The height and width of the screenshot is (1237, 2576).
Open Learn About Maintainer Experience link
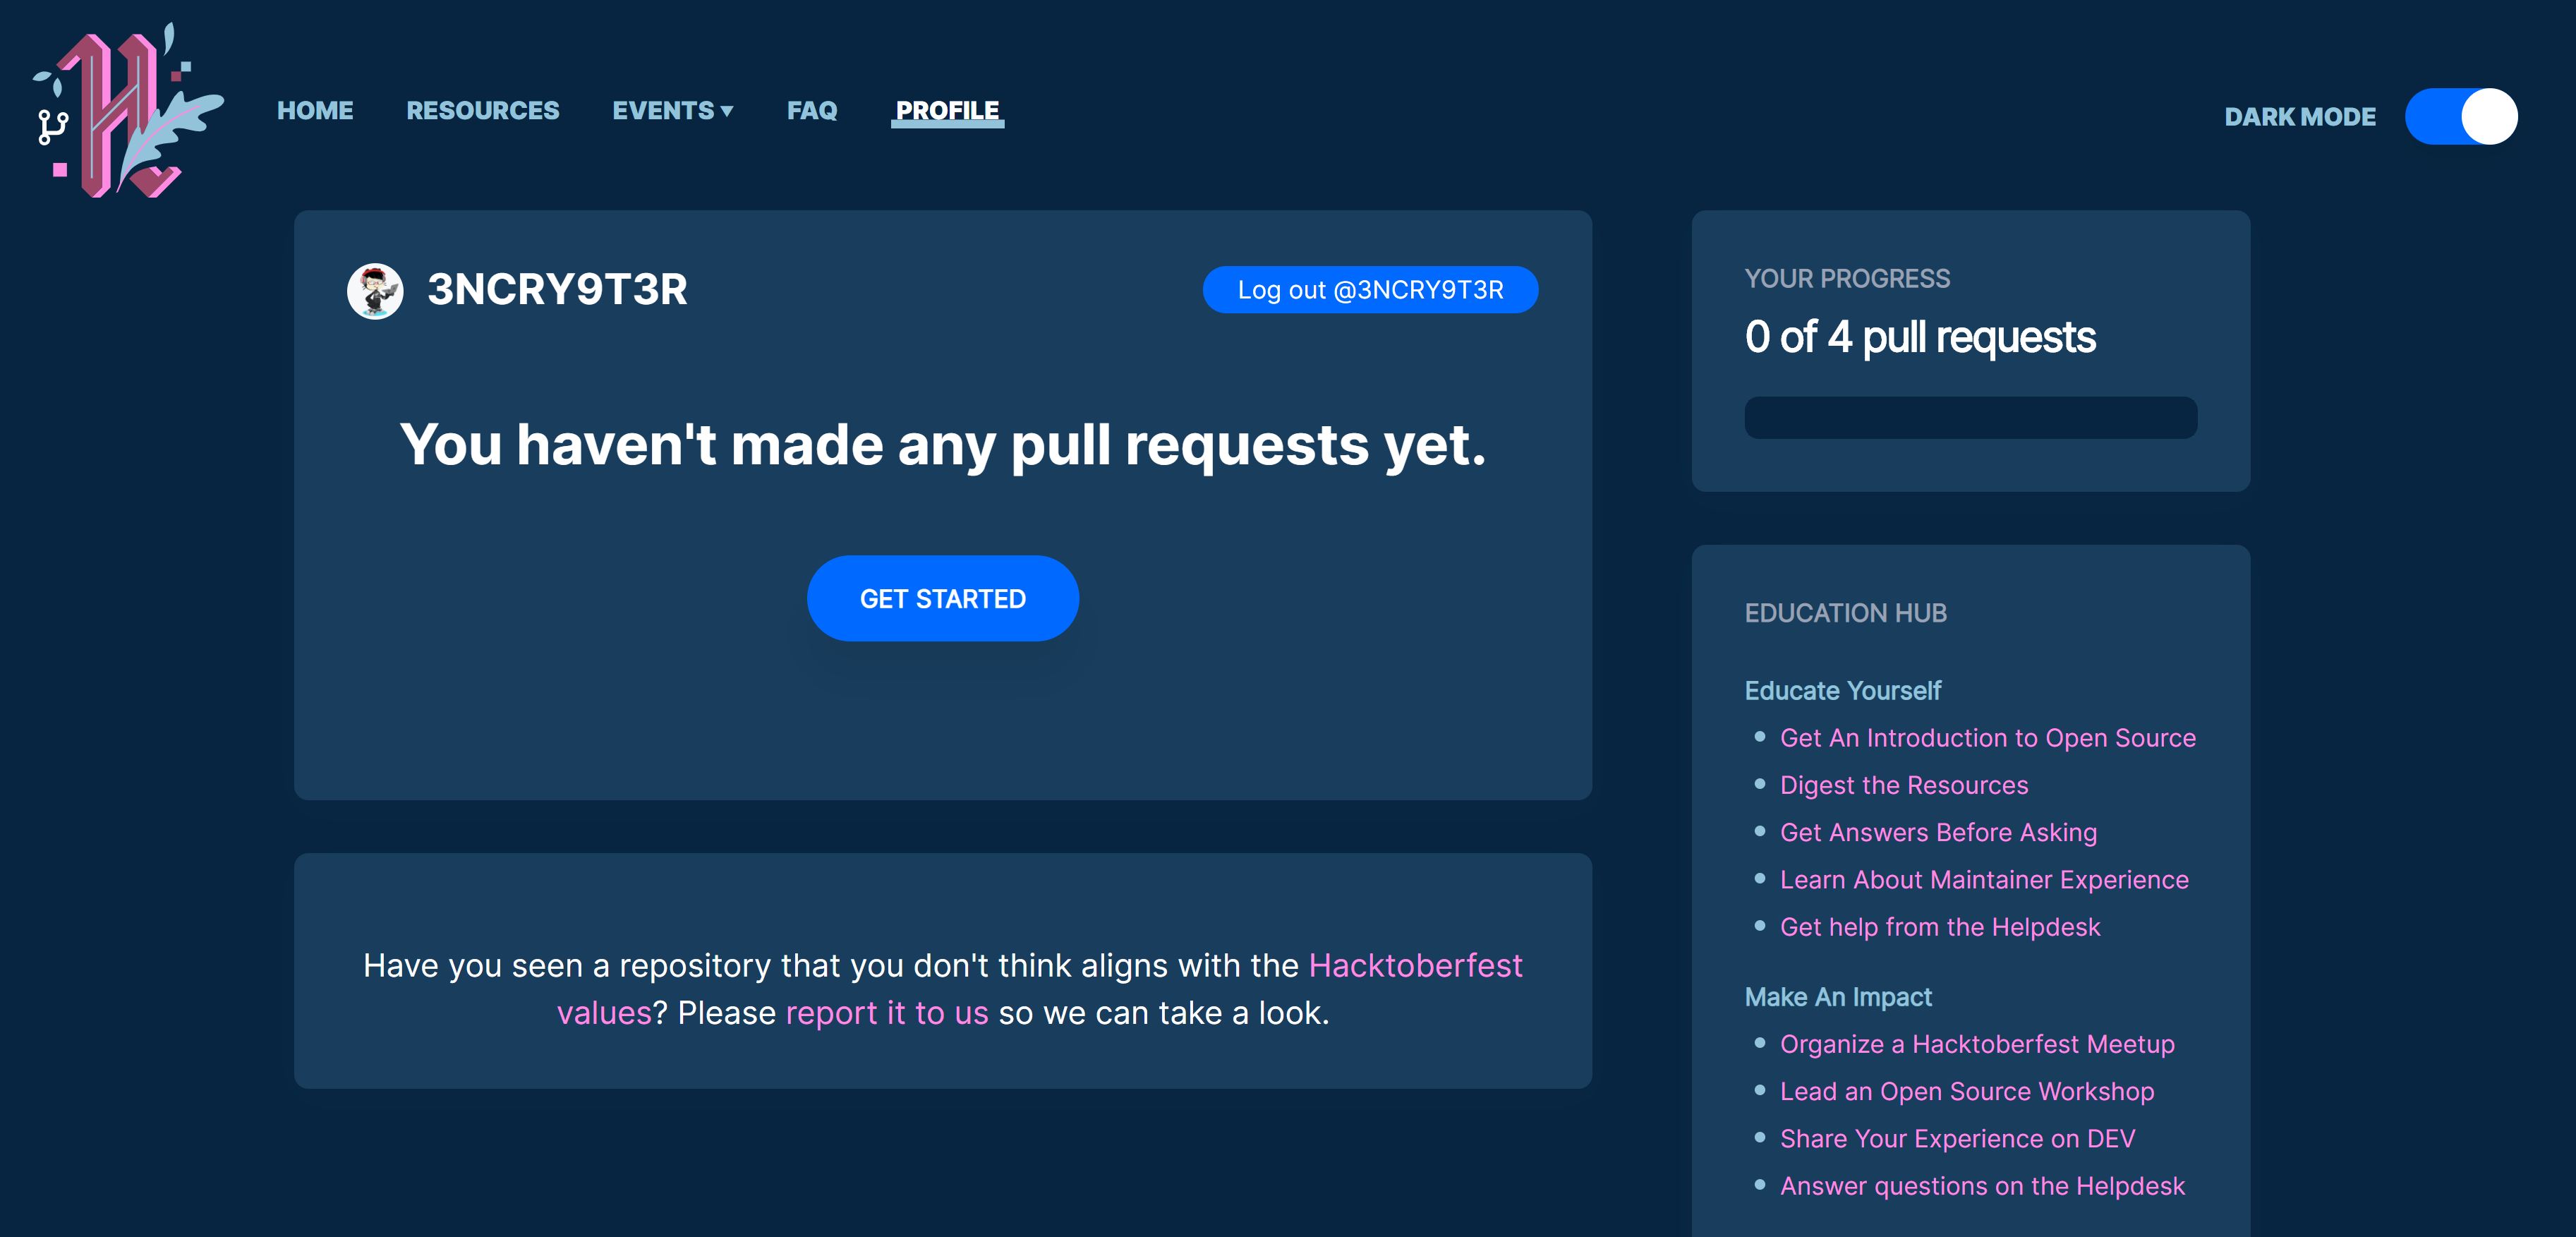point(1983,880)
